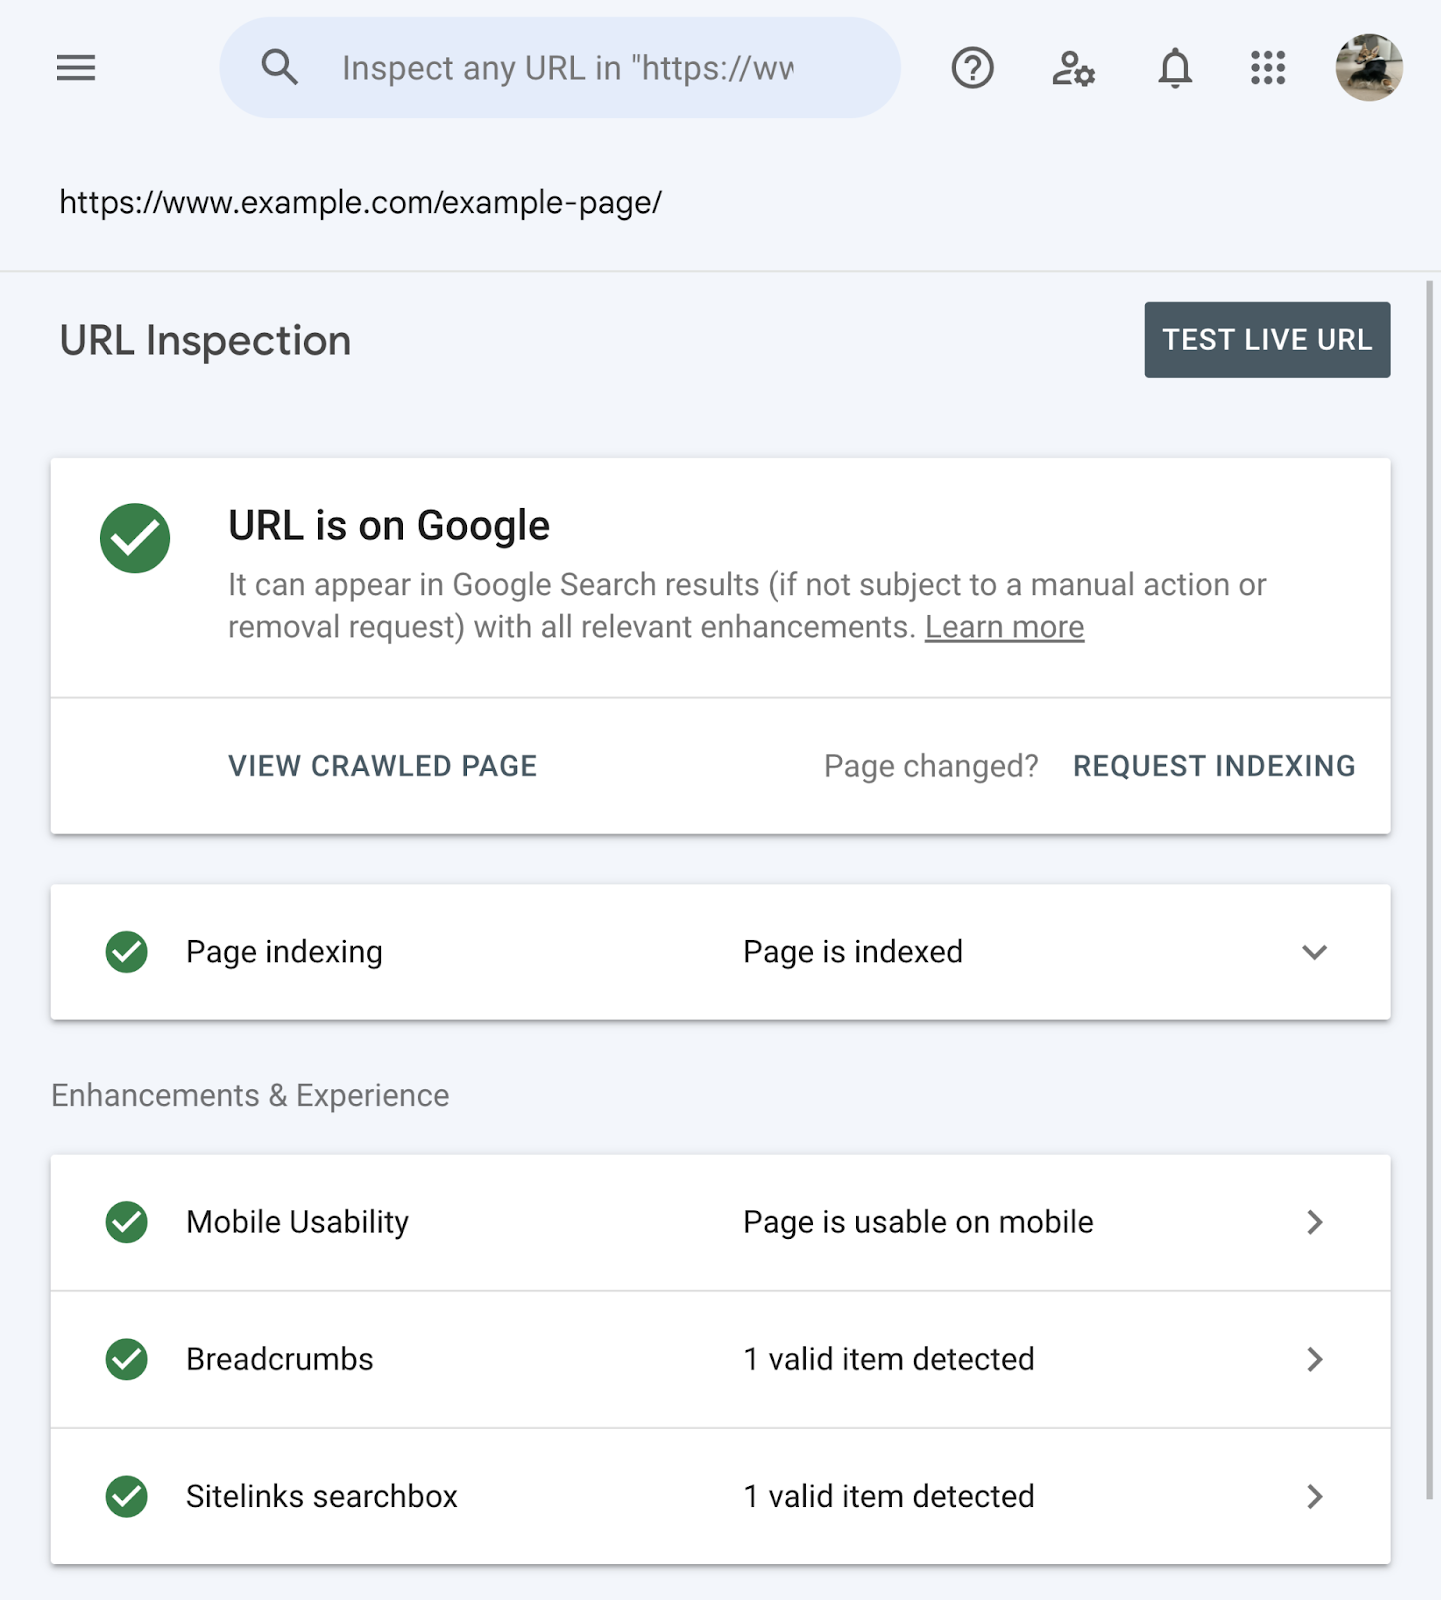Open the Google apps grid icon

[x=1266, y=67]
